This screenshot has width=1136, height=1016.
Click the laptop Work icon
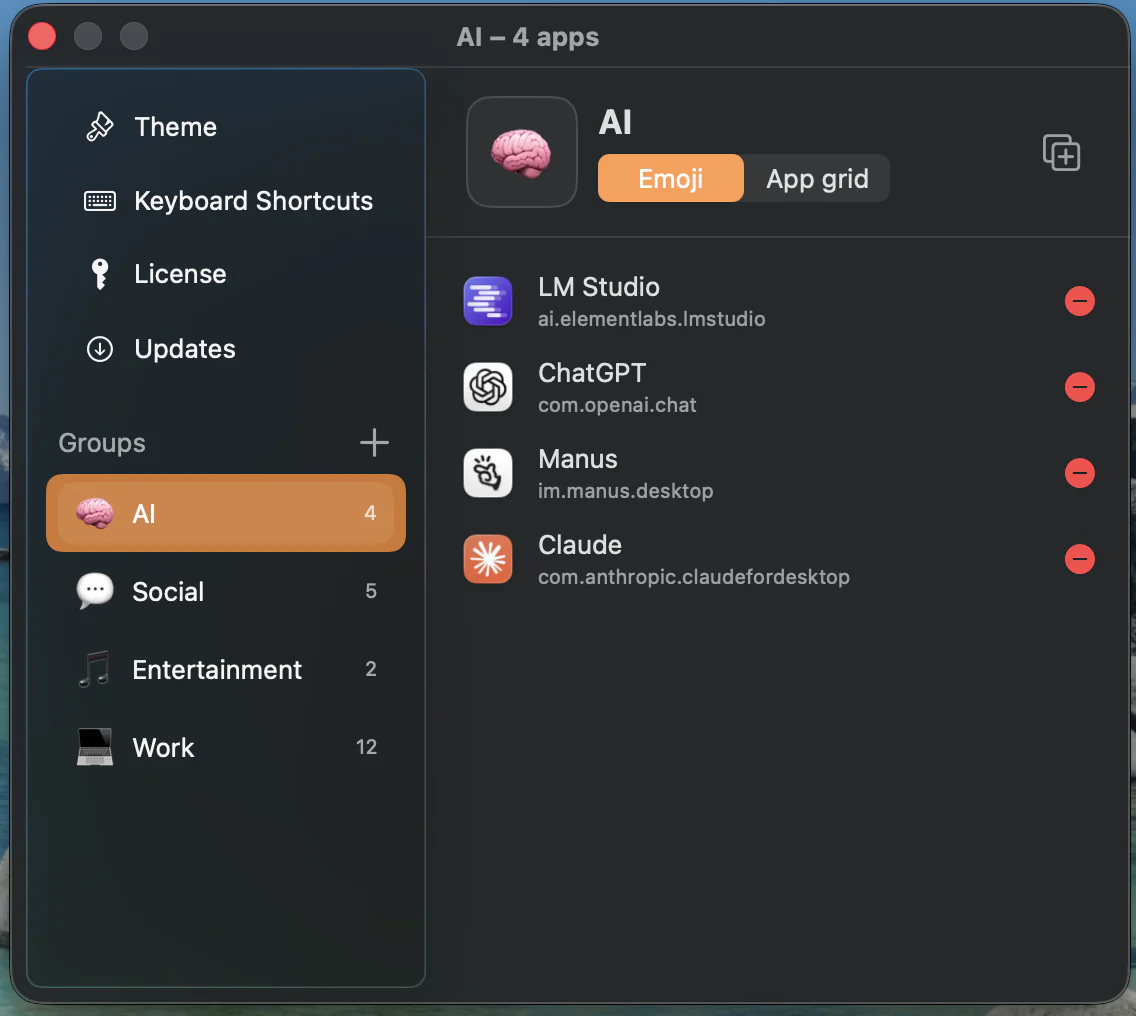95,747
